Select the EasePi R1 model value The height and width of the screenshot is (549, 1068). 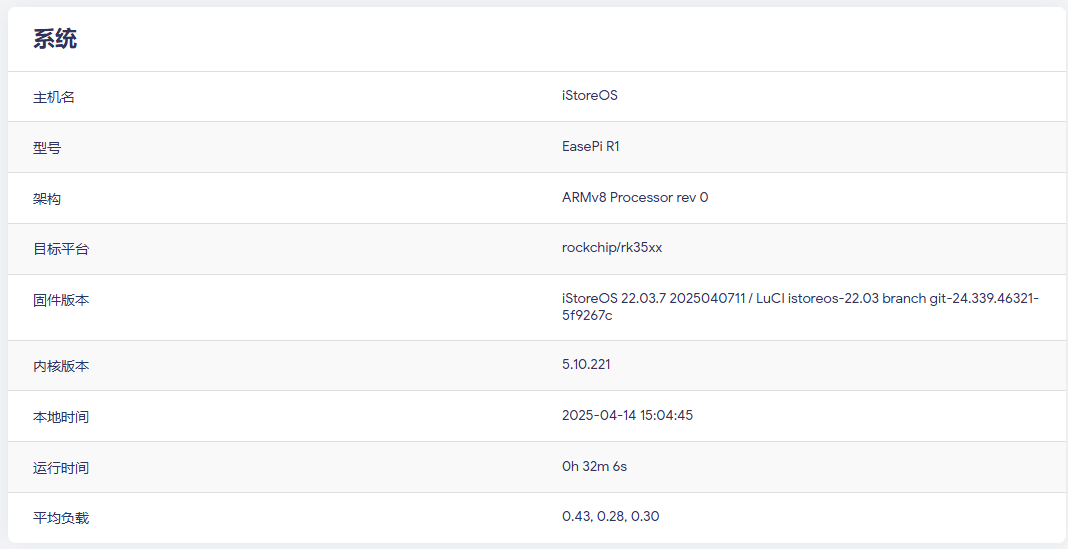[591, 147]
